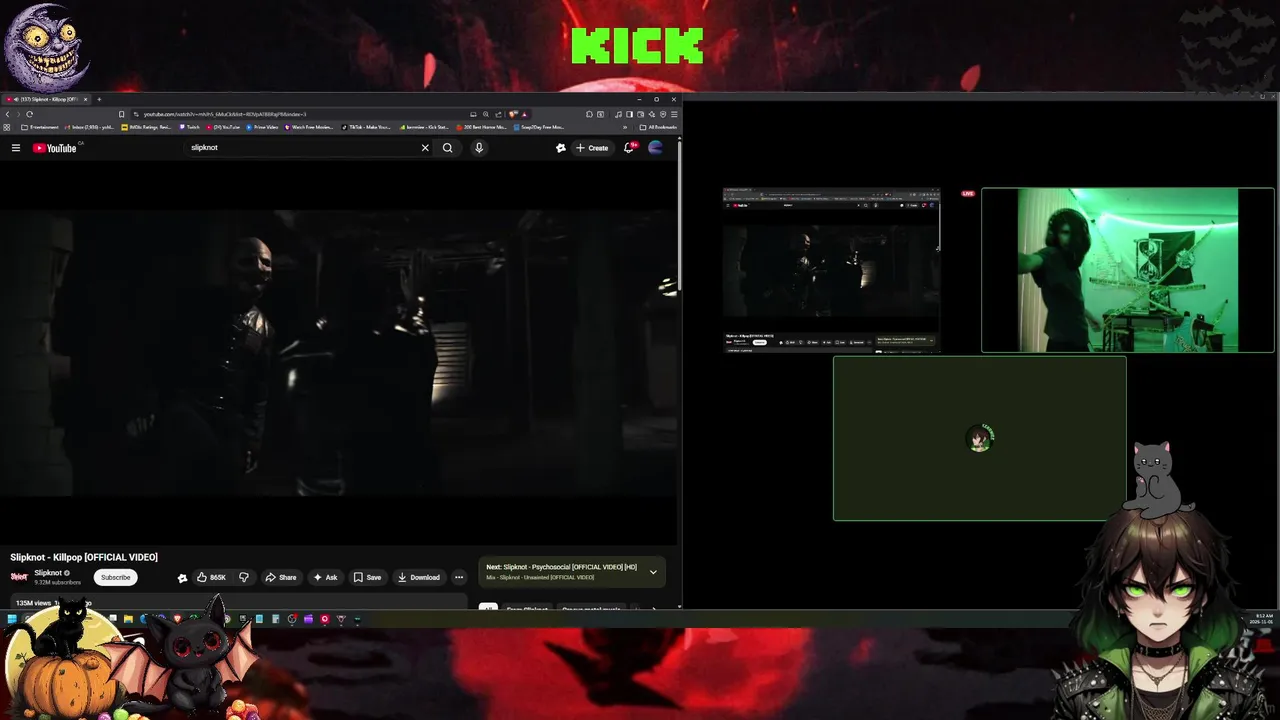Image resolution: width=1280 pixels, height=720 pixels.
Task: Subscribe to the Slipknot channel
Action: pos(115,577)
